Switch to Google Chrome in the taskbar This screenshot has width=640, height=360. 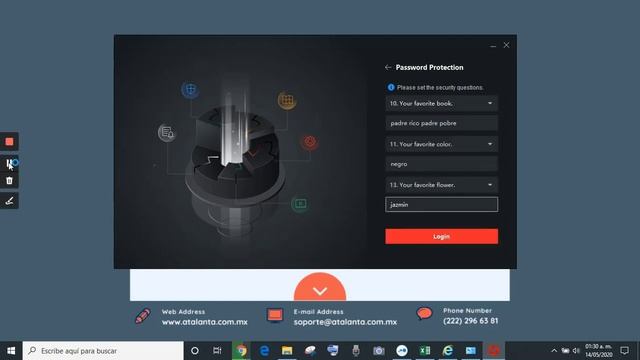[241, 351]
